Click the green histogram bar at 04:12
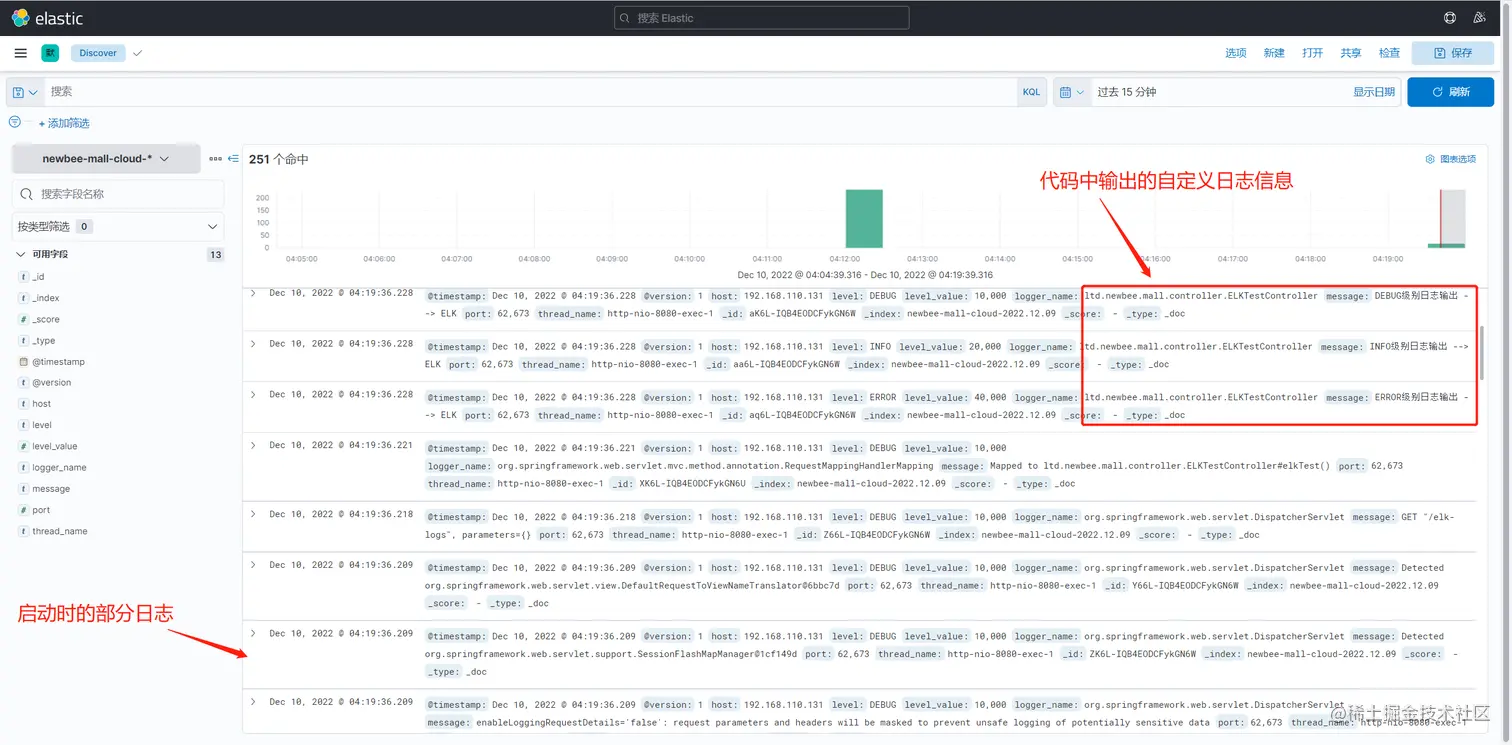1512x745 pixels. 864,217
